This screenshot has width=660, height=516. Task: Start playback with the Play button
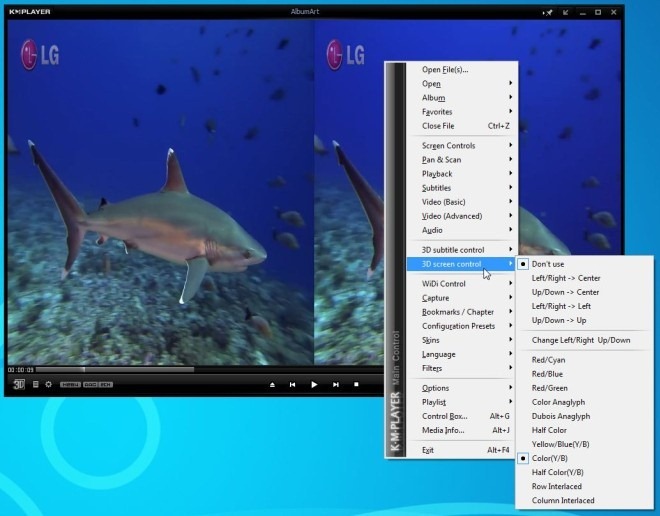[314, 385]
